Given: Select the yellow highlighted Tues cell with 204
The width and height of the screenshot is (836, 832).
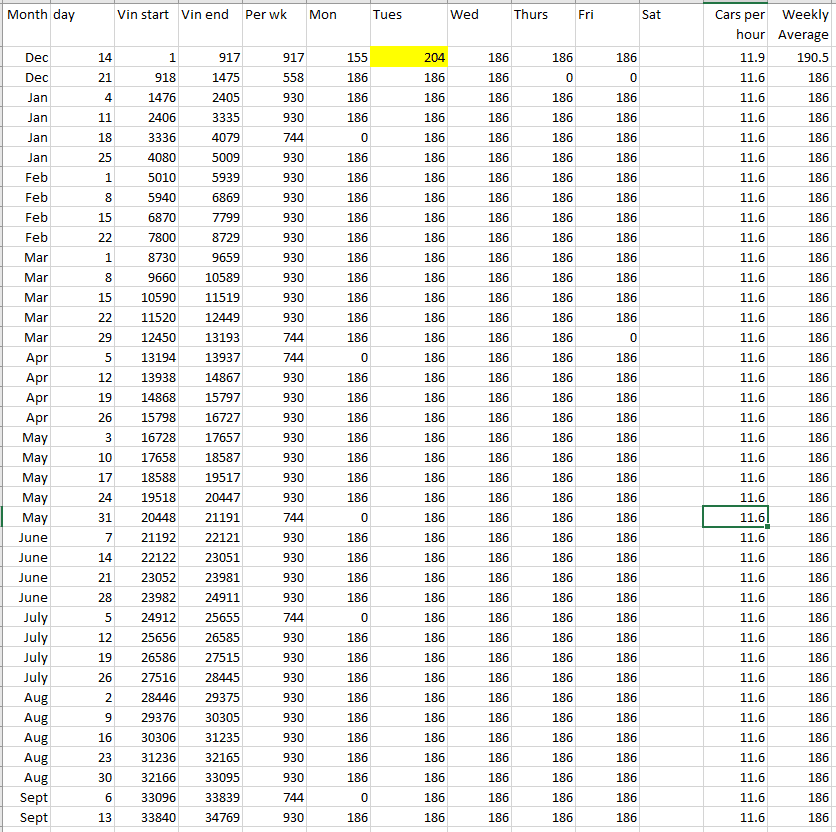Looking at the screenshot, I should pyautogui.click(x=408, y=57).
